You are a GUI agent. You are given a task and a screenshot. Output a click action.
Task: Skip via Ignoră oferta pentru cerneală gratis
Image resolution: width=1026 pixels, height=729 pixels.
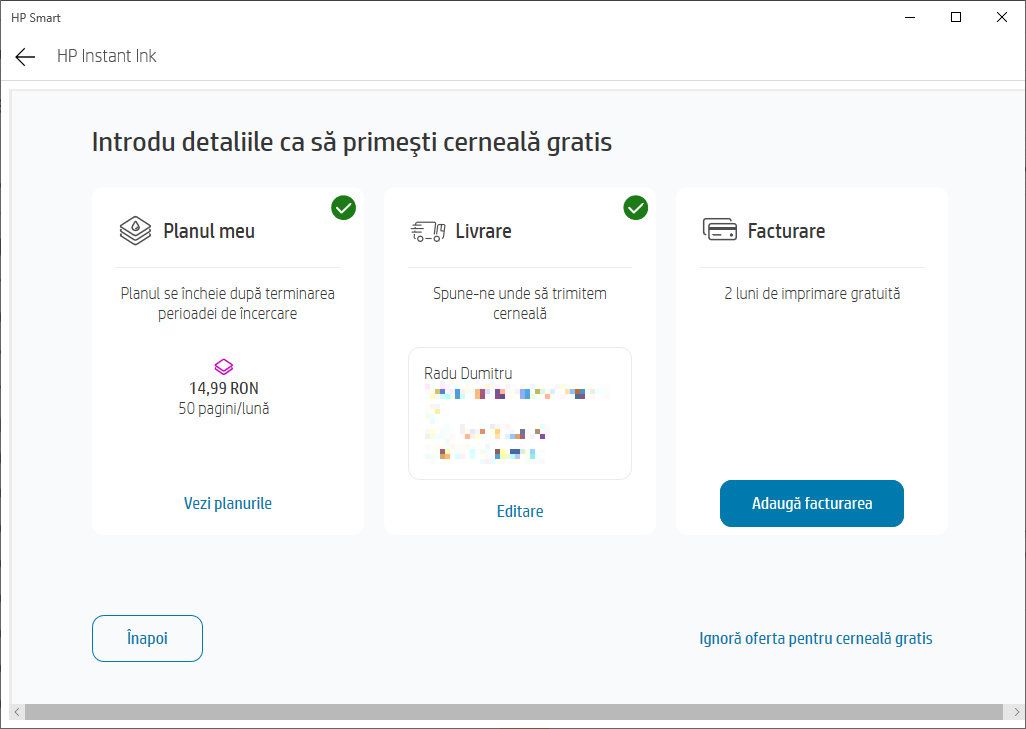(816, 638)
